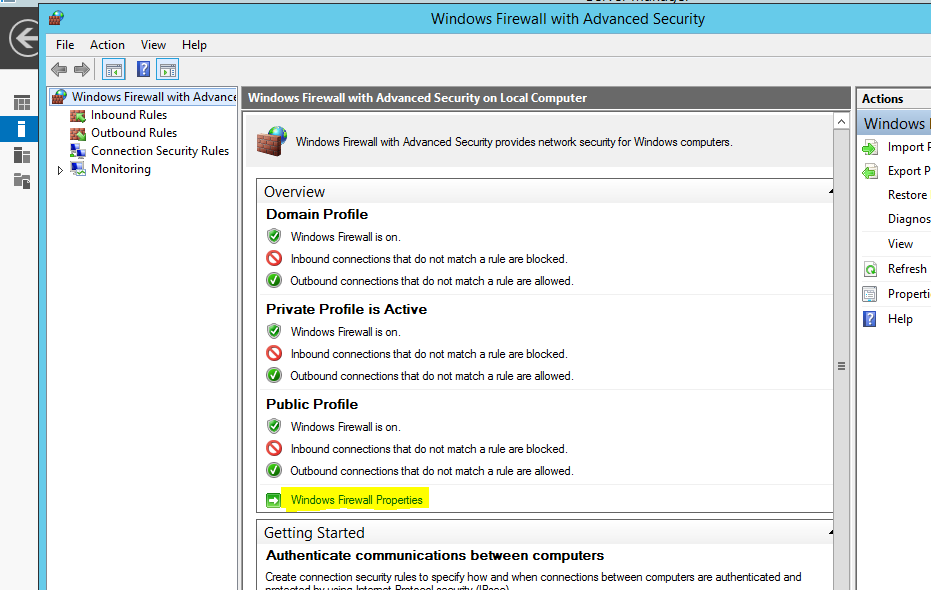The width and height of the screenshot is (931, 590).
Task: Open the View menu
Action: (153, 45)
